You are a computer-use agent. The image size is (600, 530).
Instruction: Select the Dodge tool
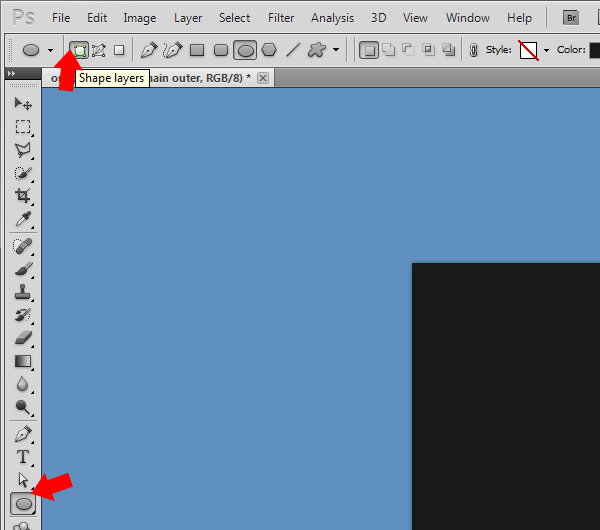[x=23, y=407]
